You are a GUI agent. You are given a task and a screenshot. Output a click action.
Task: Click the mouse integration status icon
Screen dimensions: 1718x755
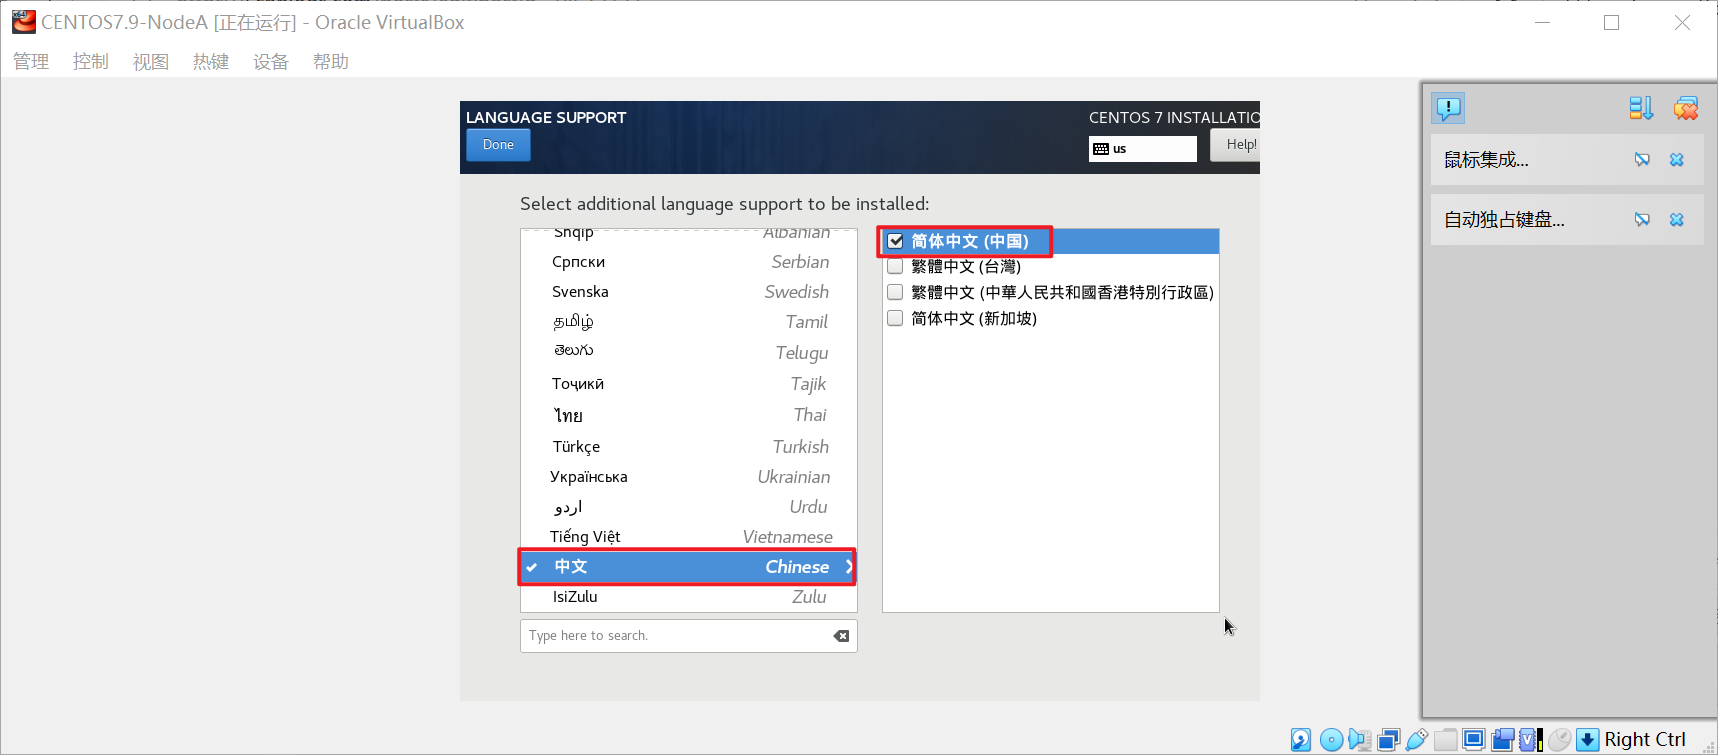(x=1560, y=740)
